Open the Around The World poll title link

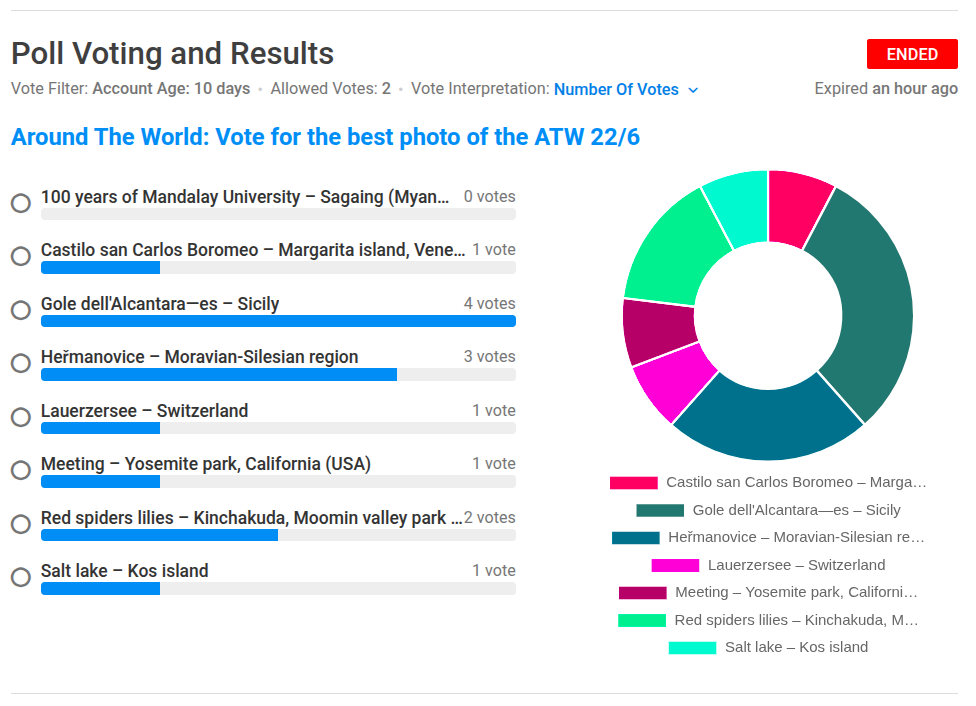tap(325, 137)
